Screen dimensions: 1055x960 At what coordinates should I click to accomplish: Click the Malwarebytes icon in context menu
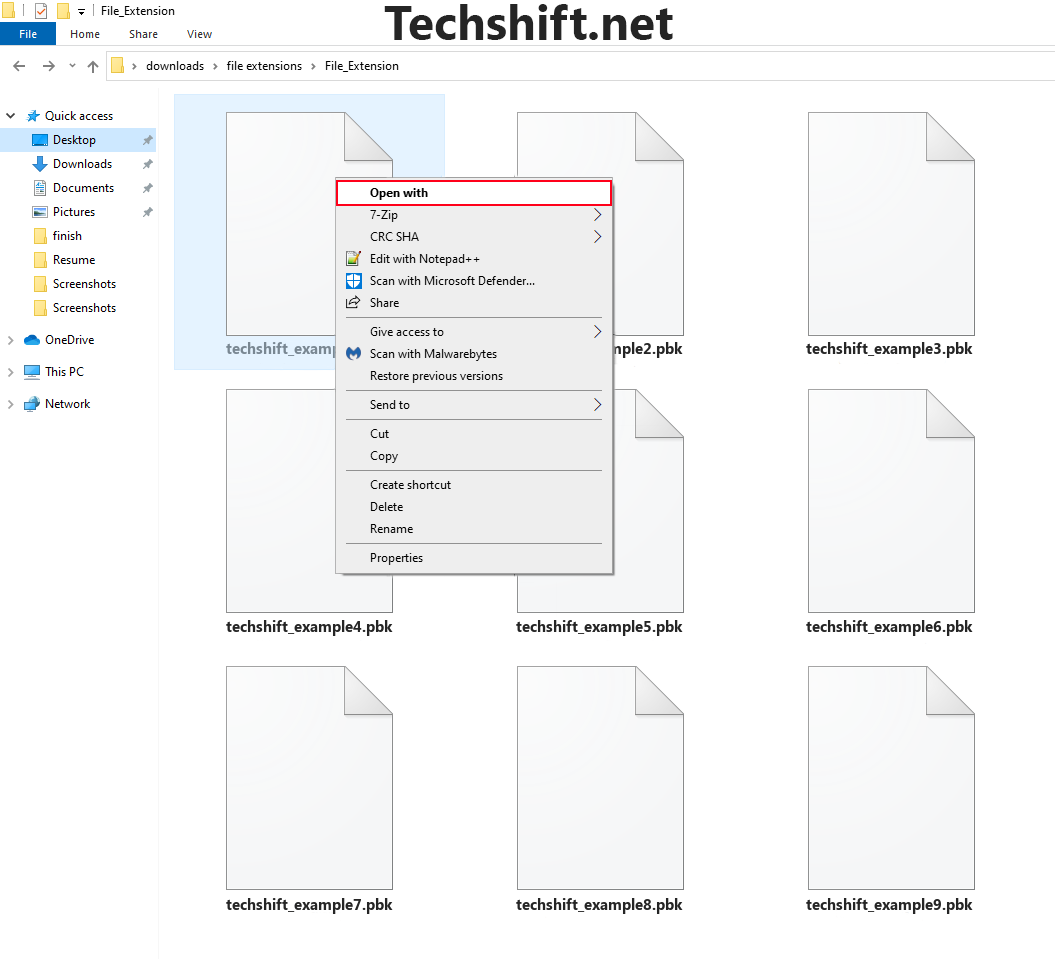pyautogui.click(x=353, y=354)
